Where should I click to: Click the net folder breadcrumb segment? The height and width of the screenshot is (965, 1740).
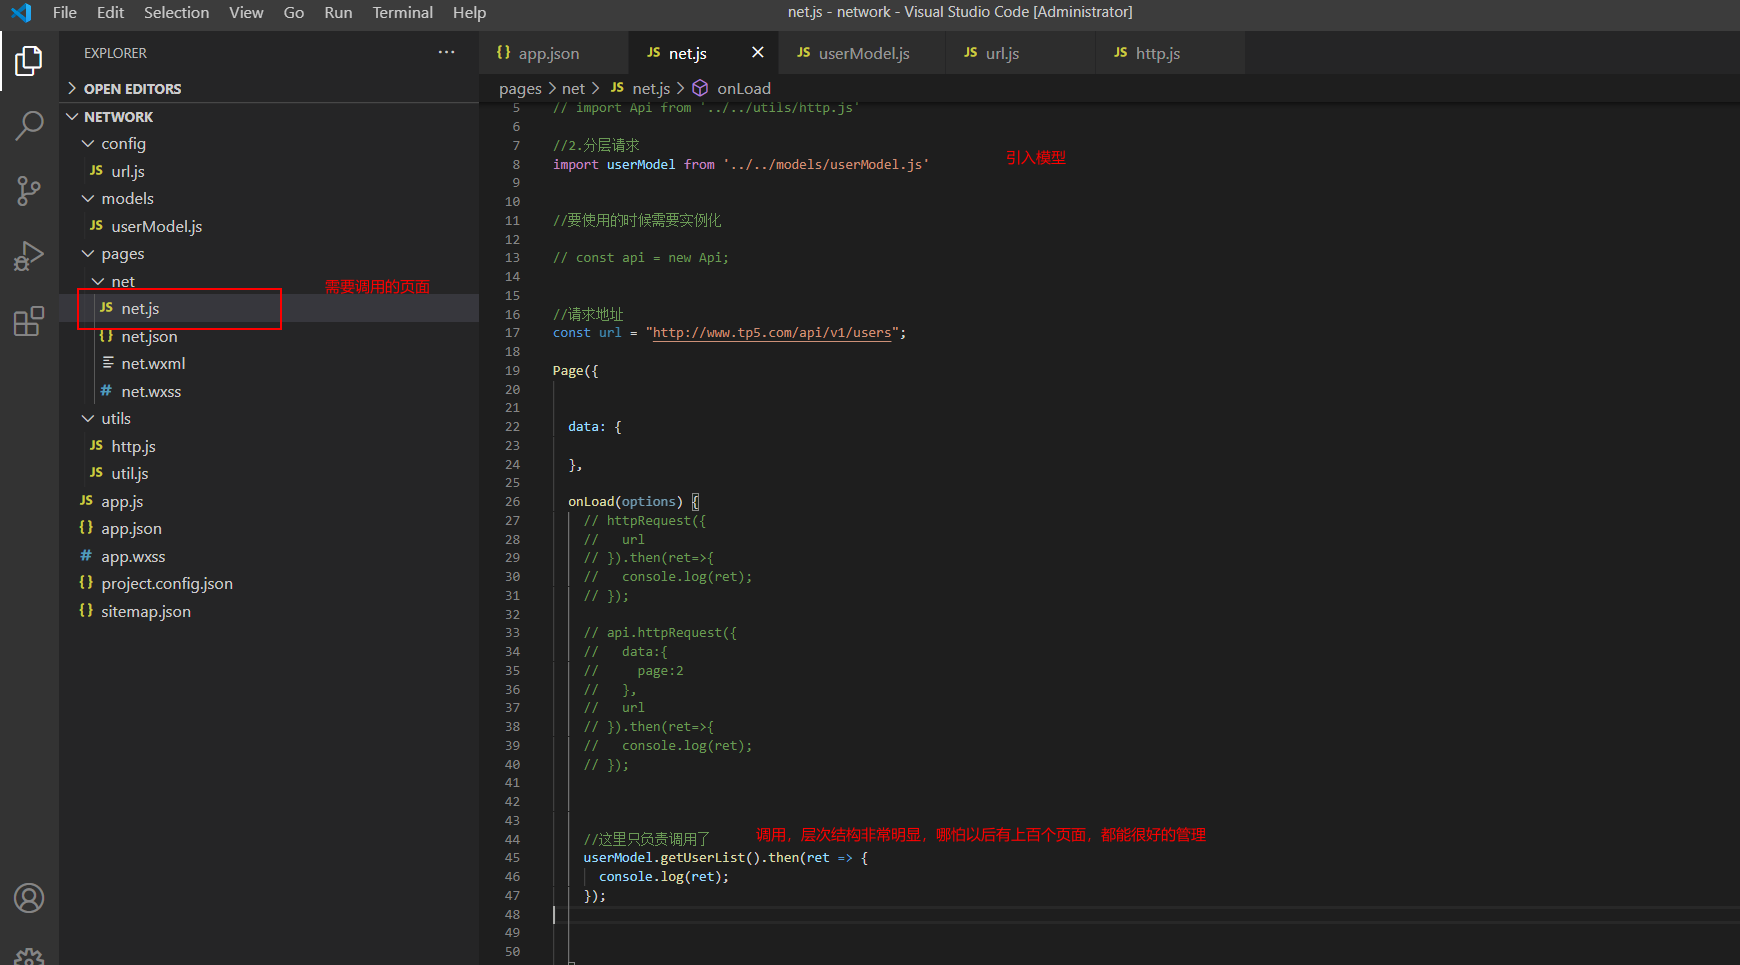click(573, 88)
